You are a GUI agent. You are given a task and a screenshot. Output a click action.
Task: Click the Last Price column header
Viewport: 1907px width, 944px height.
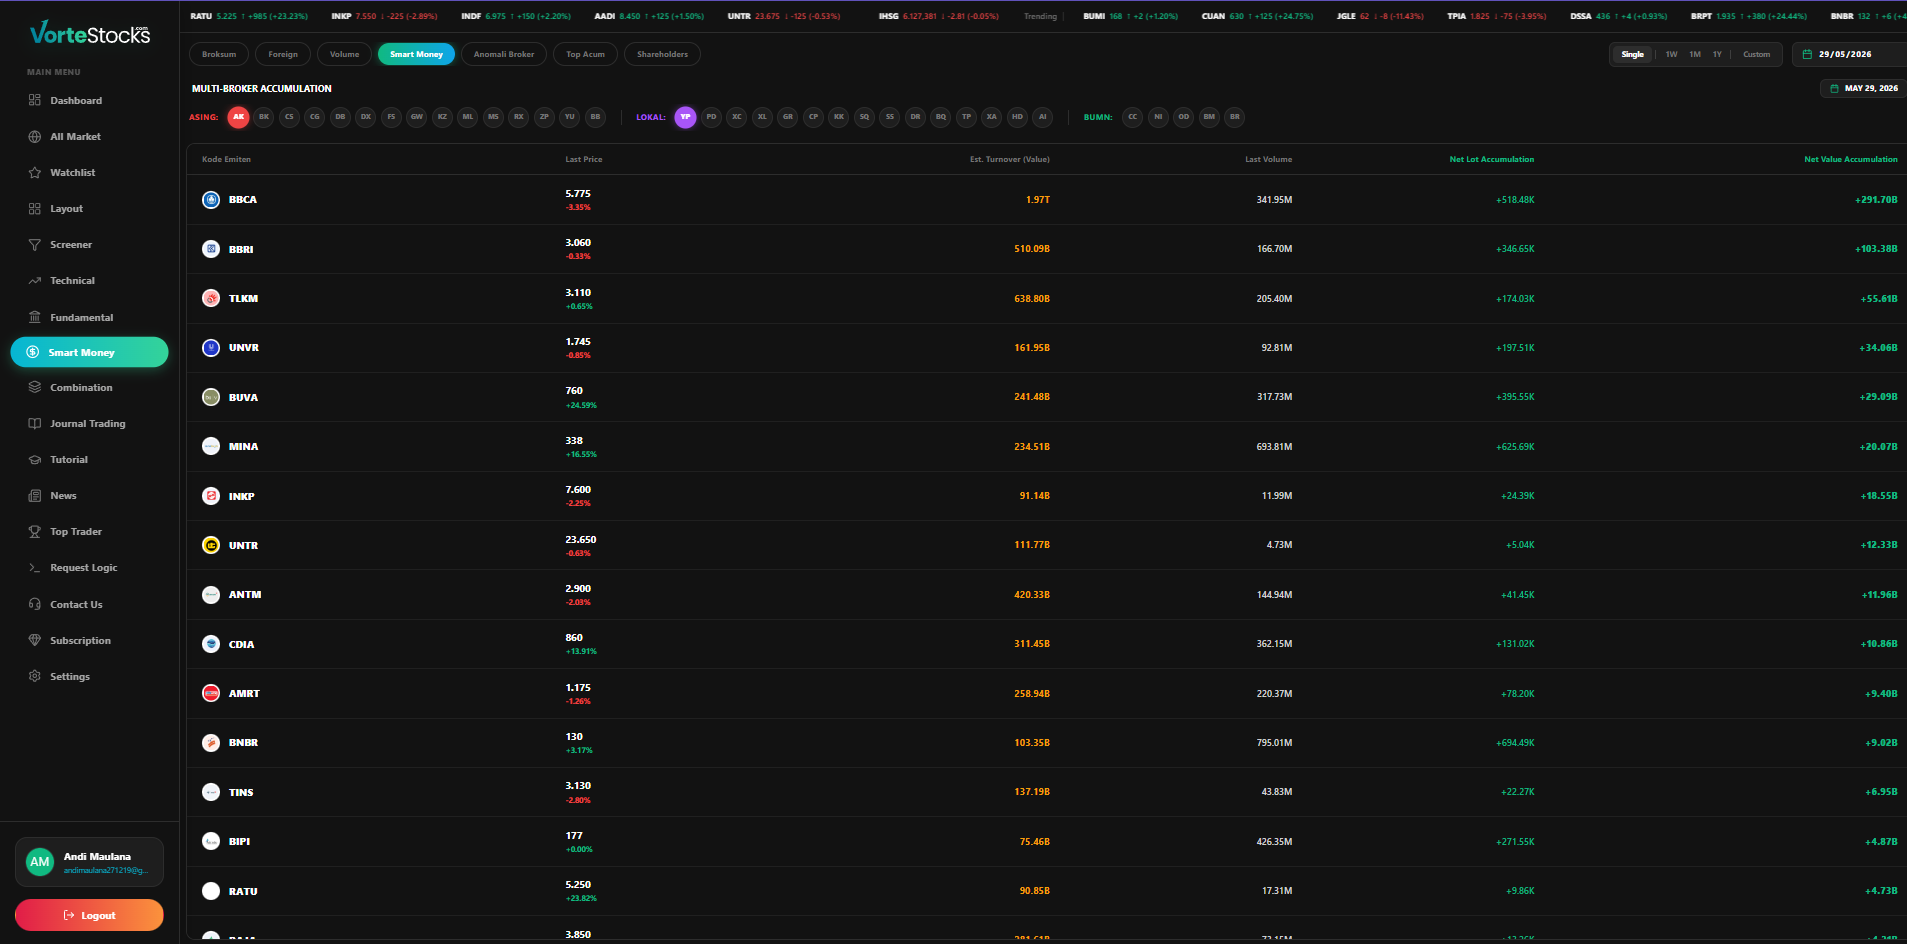click(x=584, y=159)
